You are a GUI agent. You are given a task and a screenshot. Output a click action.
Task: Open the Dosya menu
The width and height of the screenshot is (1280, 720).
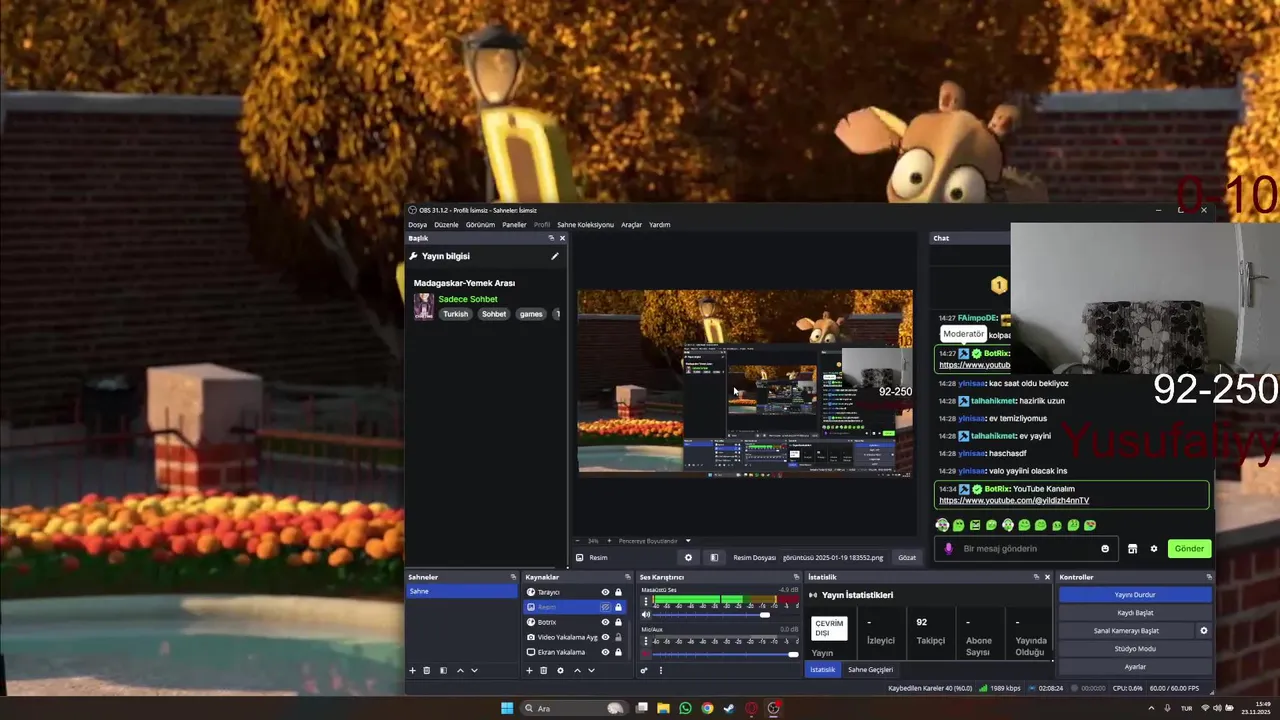tap(417, 225)
